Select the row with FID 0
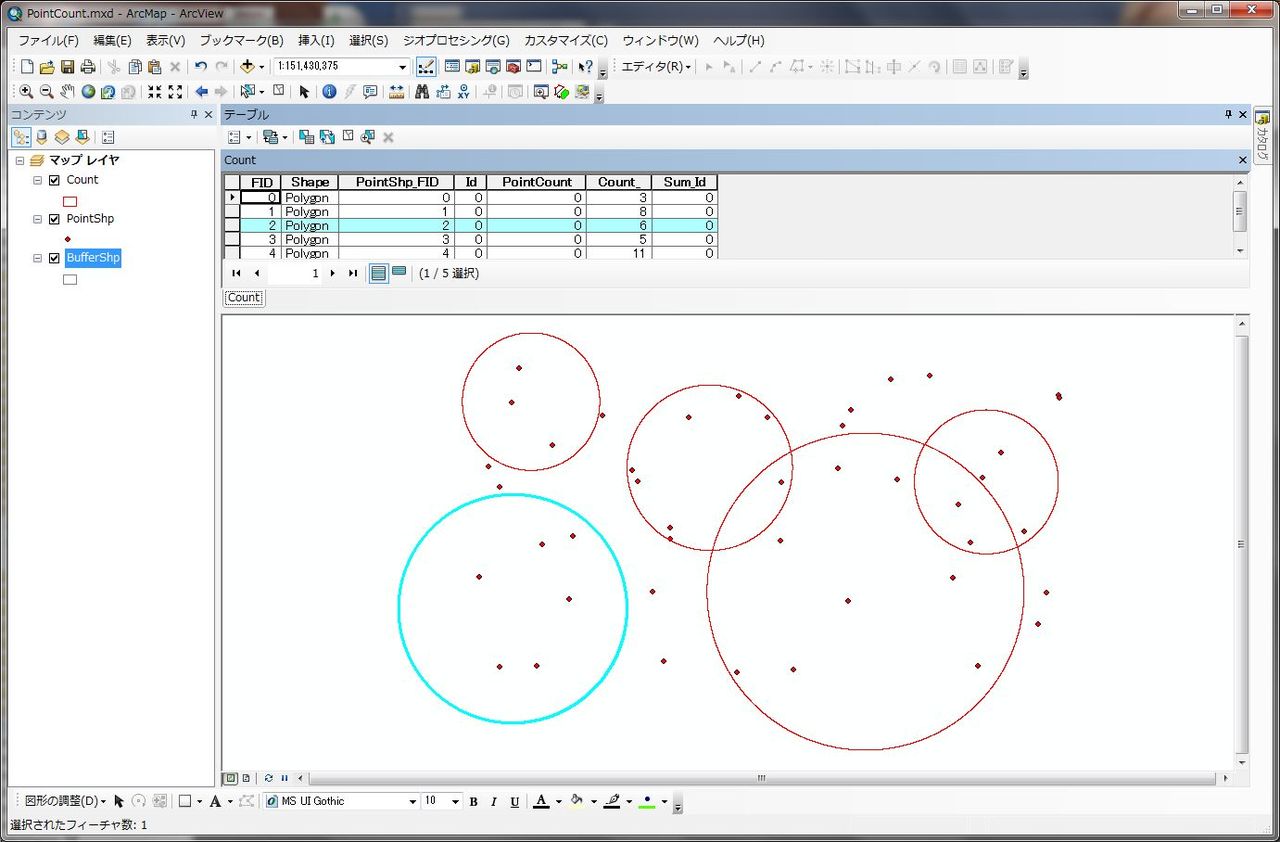1280x842 pixels. point(233,197)
